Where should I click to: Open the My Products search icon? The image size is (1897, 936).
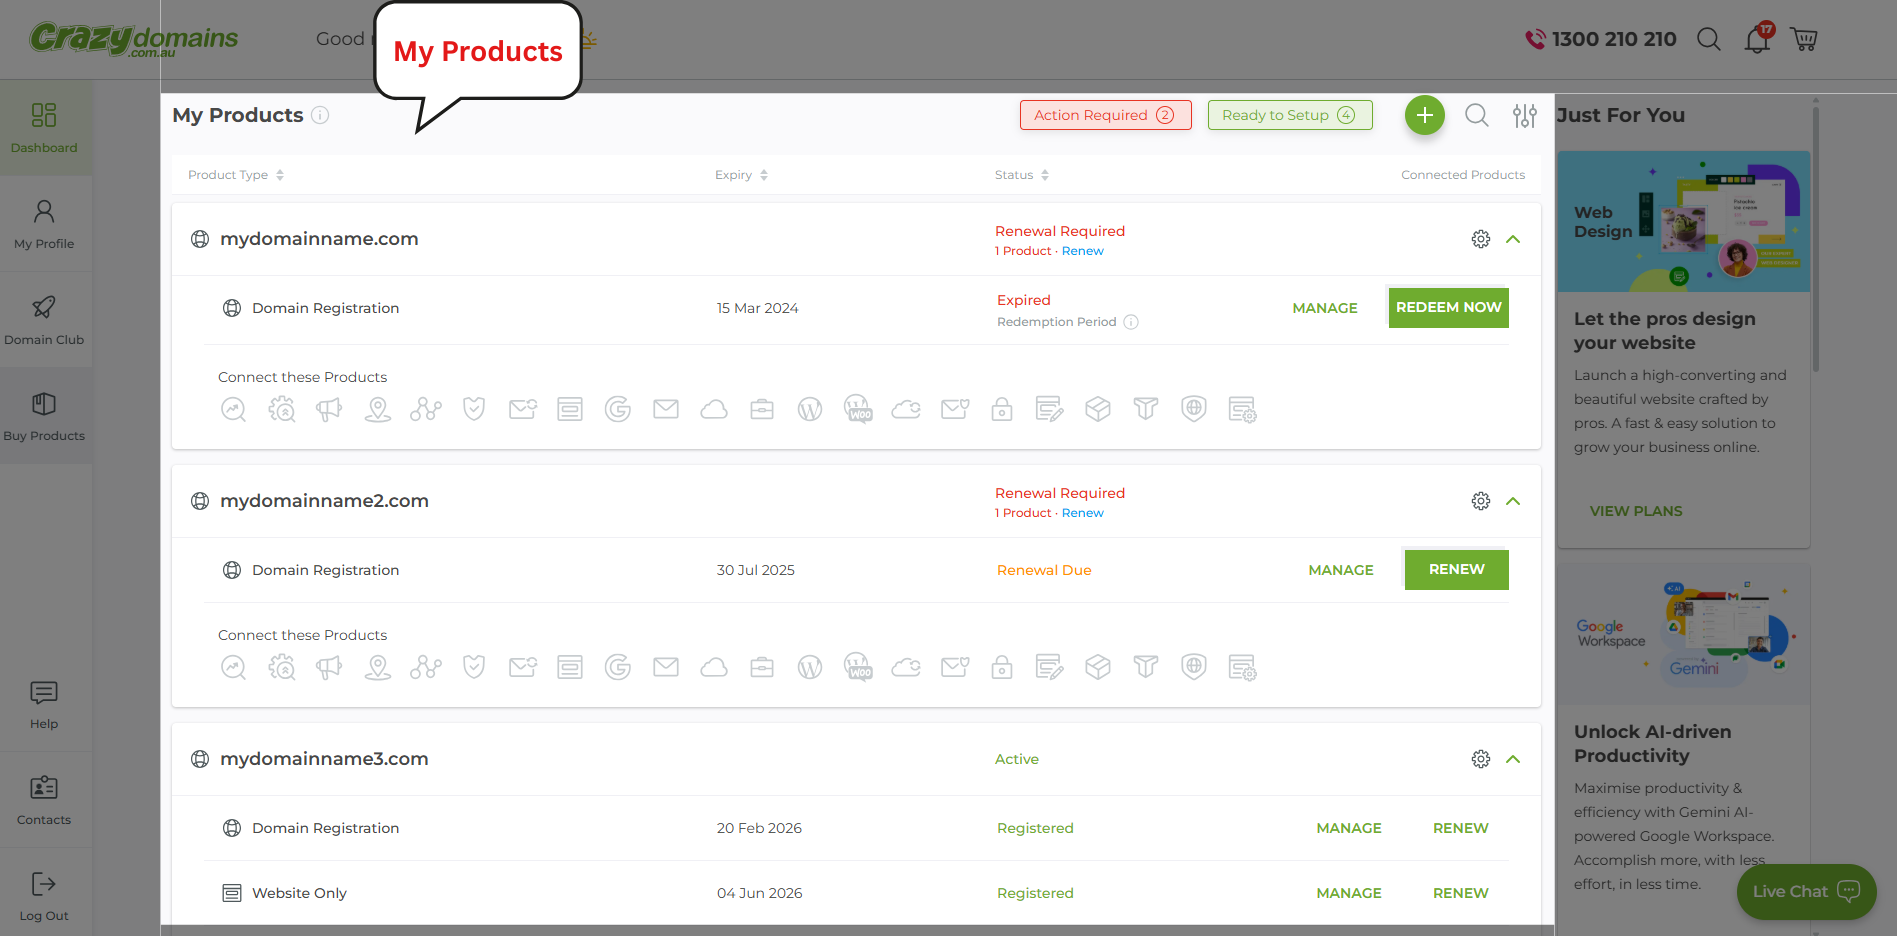click(x=1477, y=115)
